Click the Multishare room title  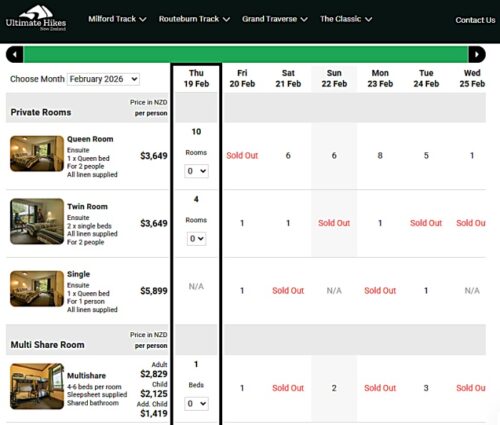coord(86,376)
